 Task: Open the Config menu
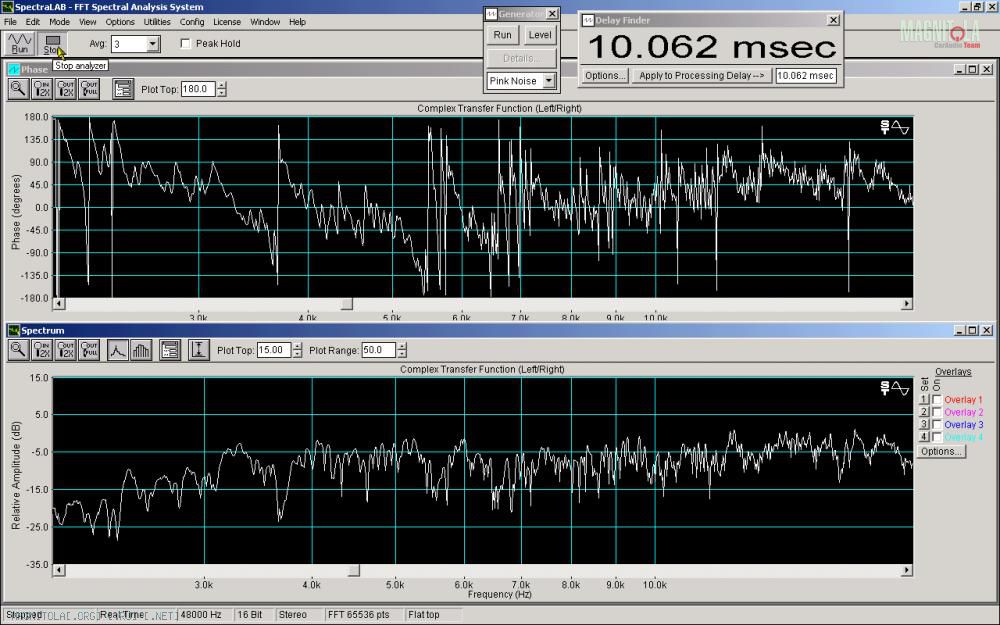tap(191, 22)
